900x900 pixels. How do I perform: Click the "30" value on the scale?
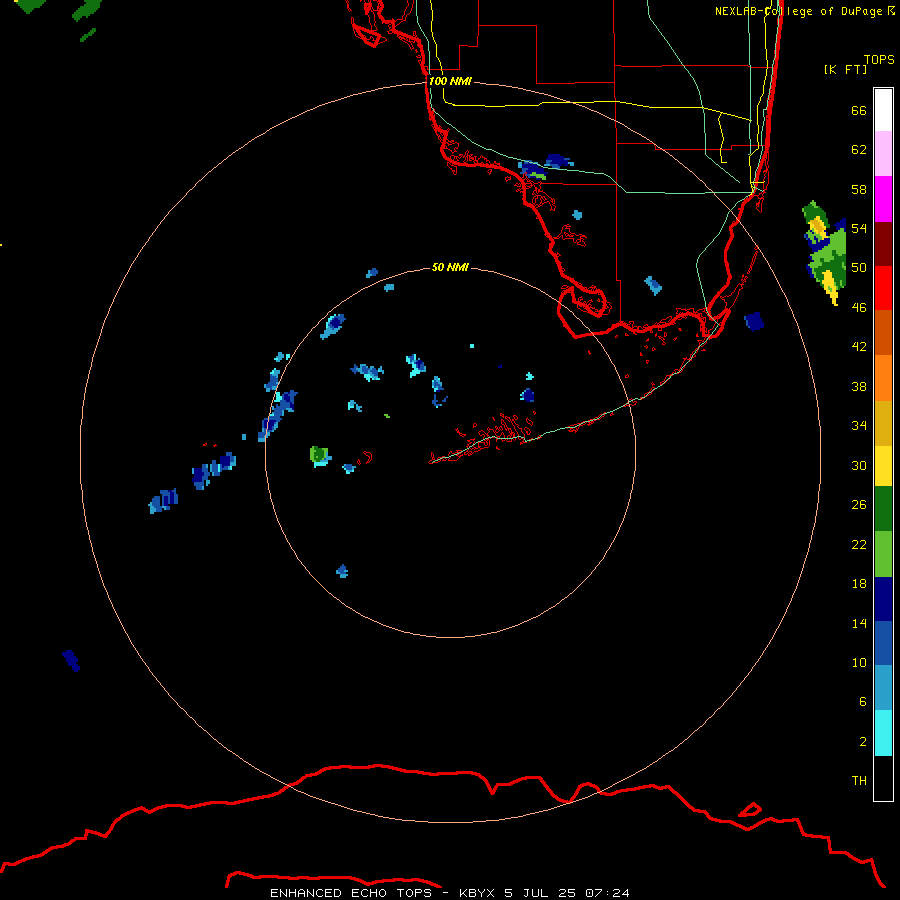pos(859,465)
